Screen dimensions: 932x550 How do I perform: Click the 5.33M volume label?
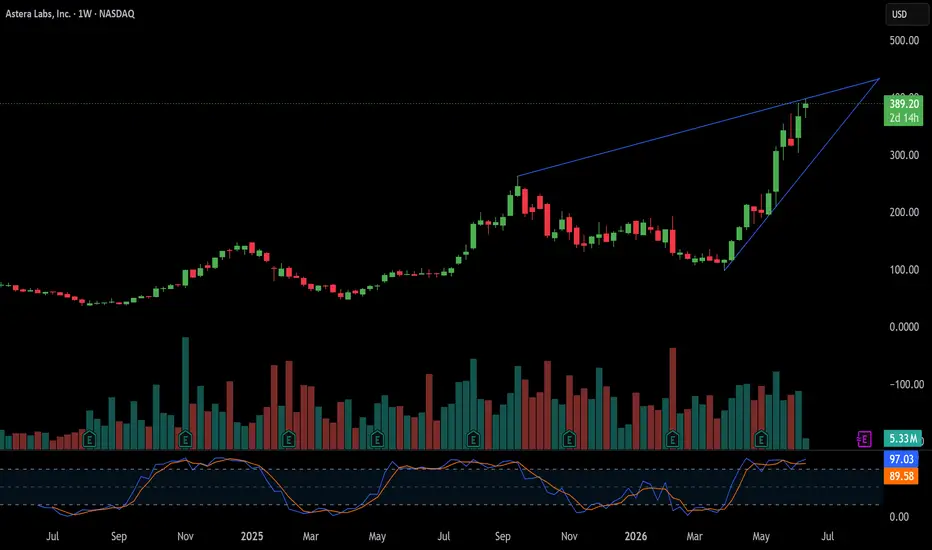point(903,439)
